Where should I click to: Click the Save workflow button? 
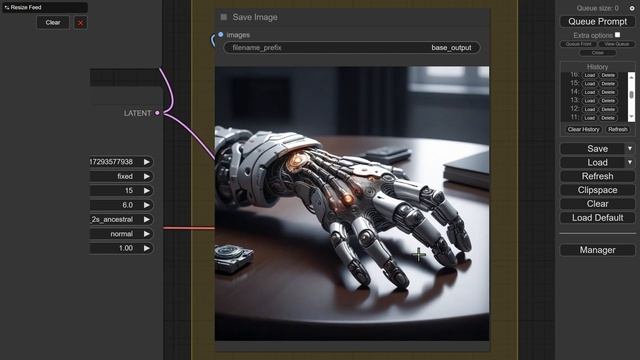[592, 149]
